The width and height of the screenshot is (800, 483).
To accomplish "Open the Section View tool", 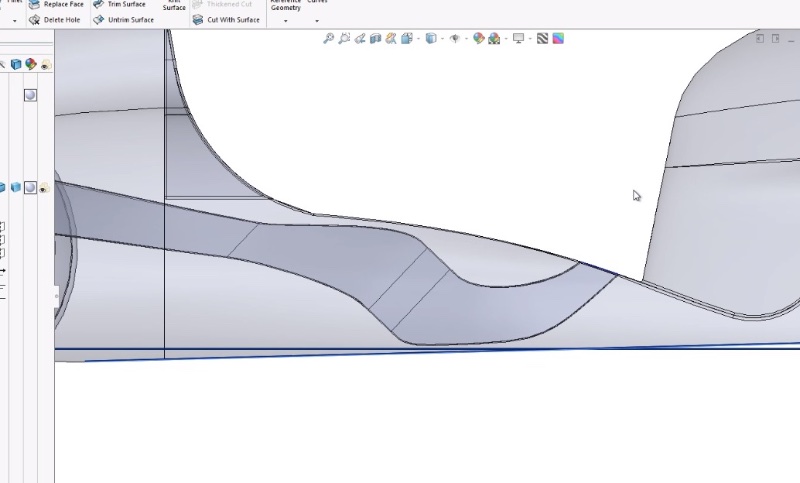I will coord(376,39).
